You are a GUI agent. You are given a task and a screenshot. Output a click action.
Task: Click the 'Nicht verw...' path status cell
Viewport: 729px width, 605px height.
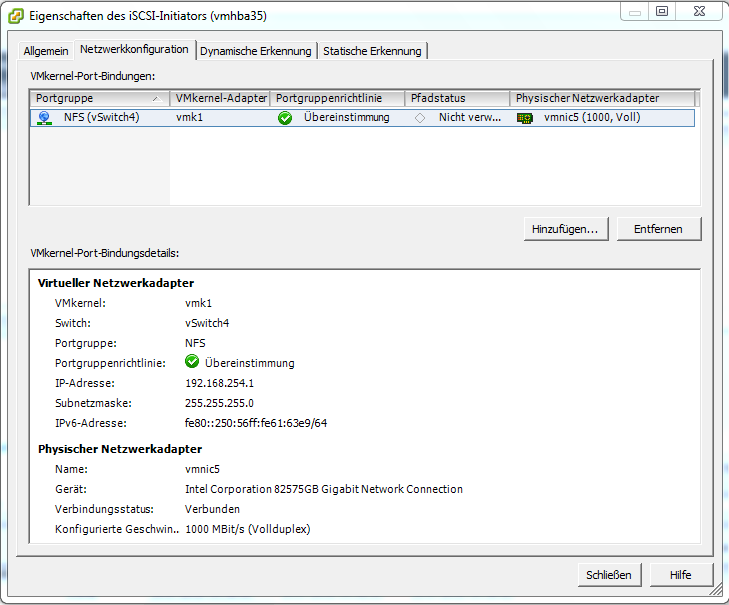point(470,118)
